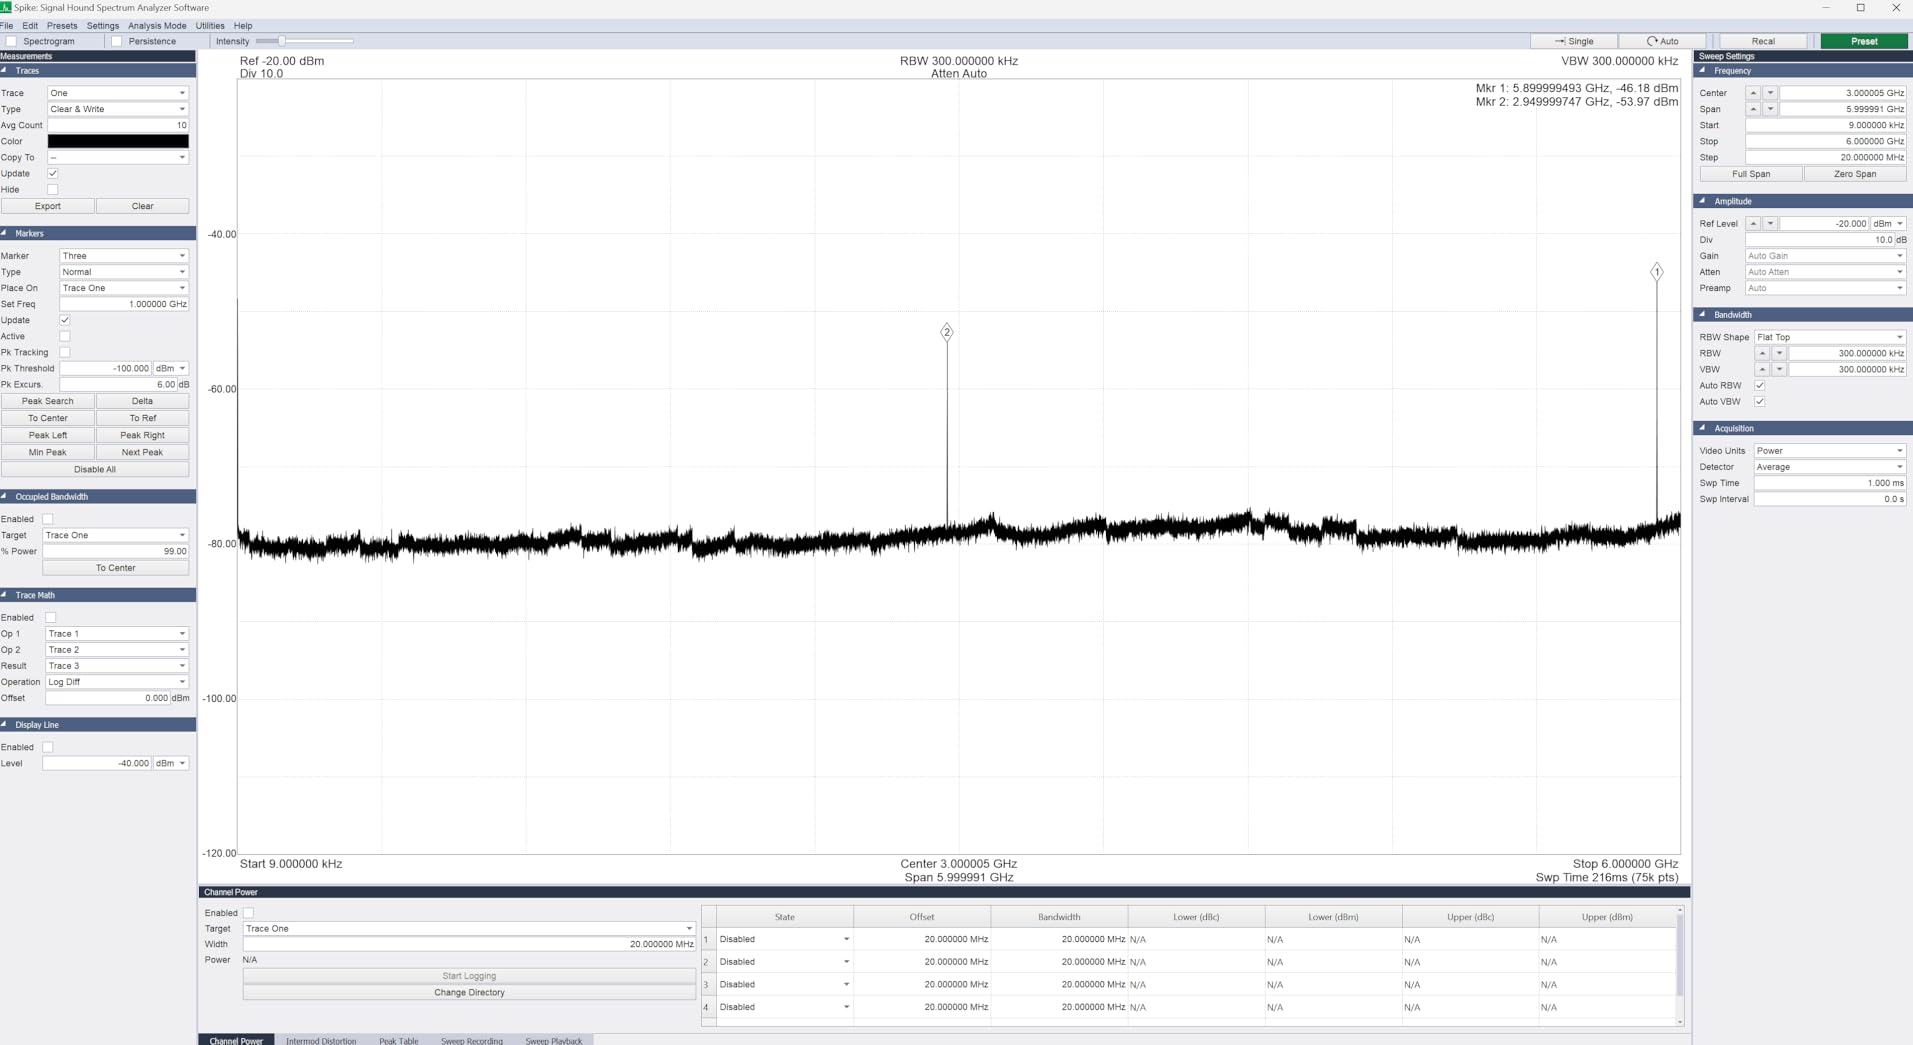Step Span up using its up arrow

[x=1753, y=109]
